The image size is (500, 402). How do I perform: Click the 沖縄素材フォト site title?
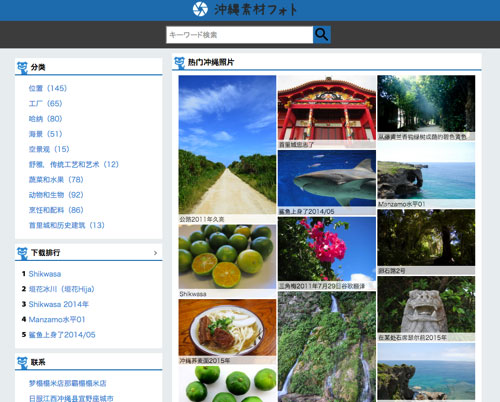click(x=255, y=9)
